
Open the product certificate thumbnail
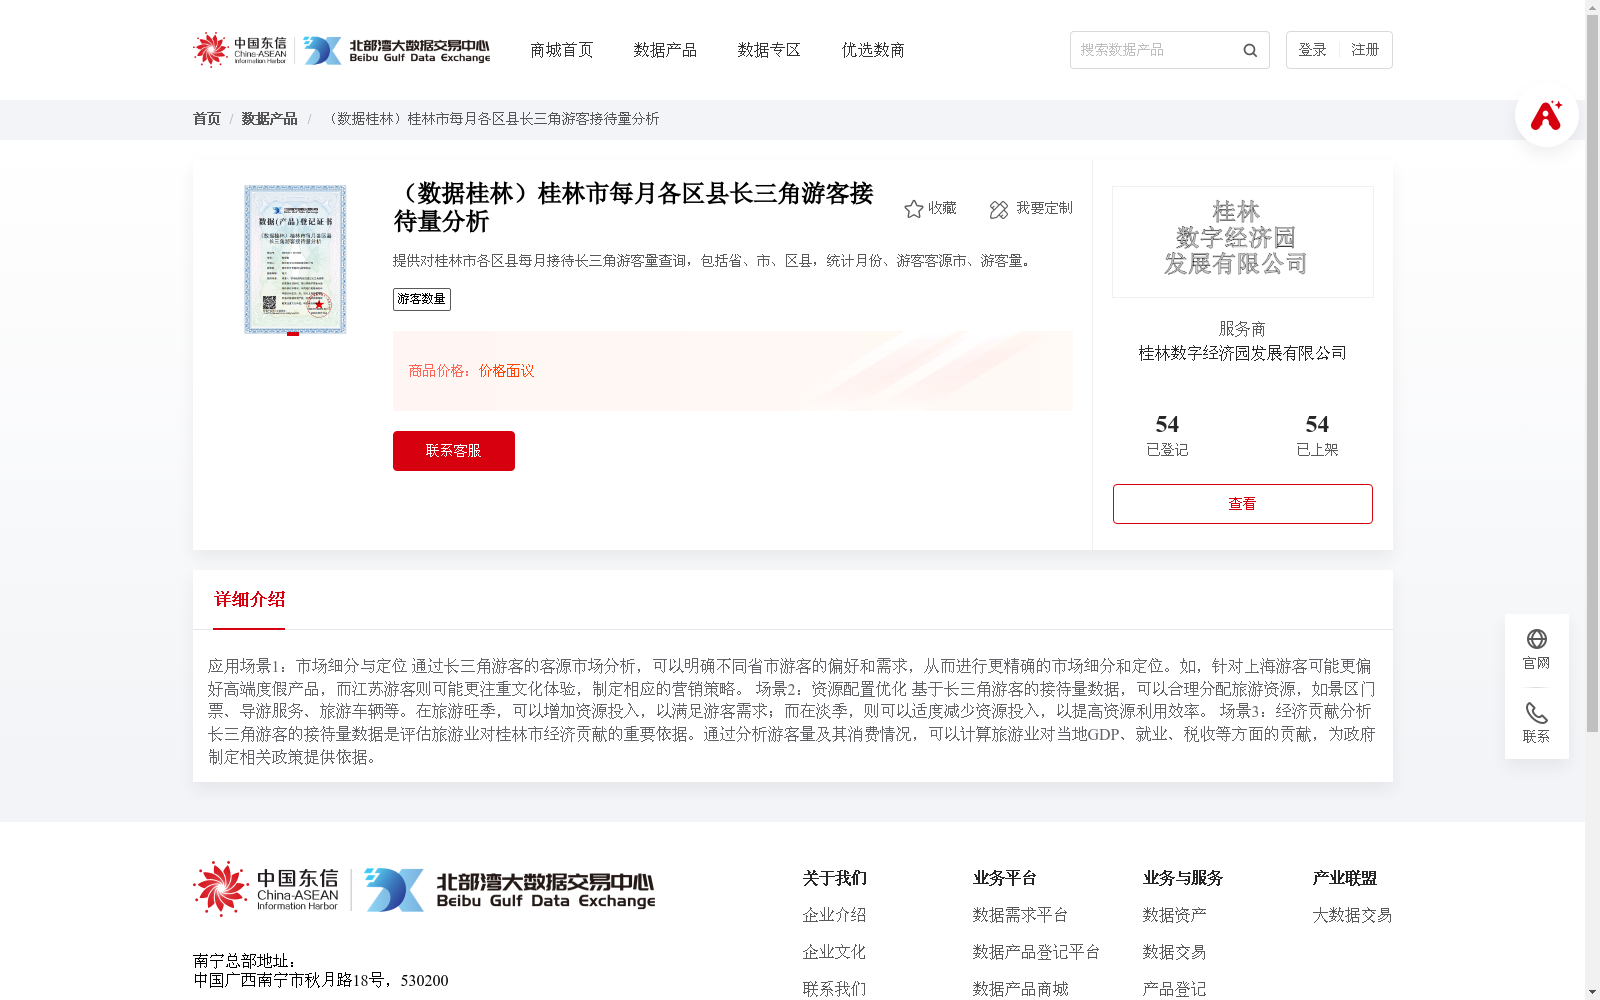click(x=295, y=259)
